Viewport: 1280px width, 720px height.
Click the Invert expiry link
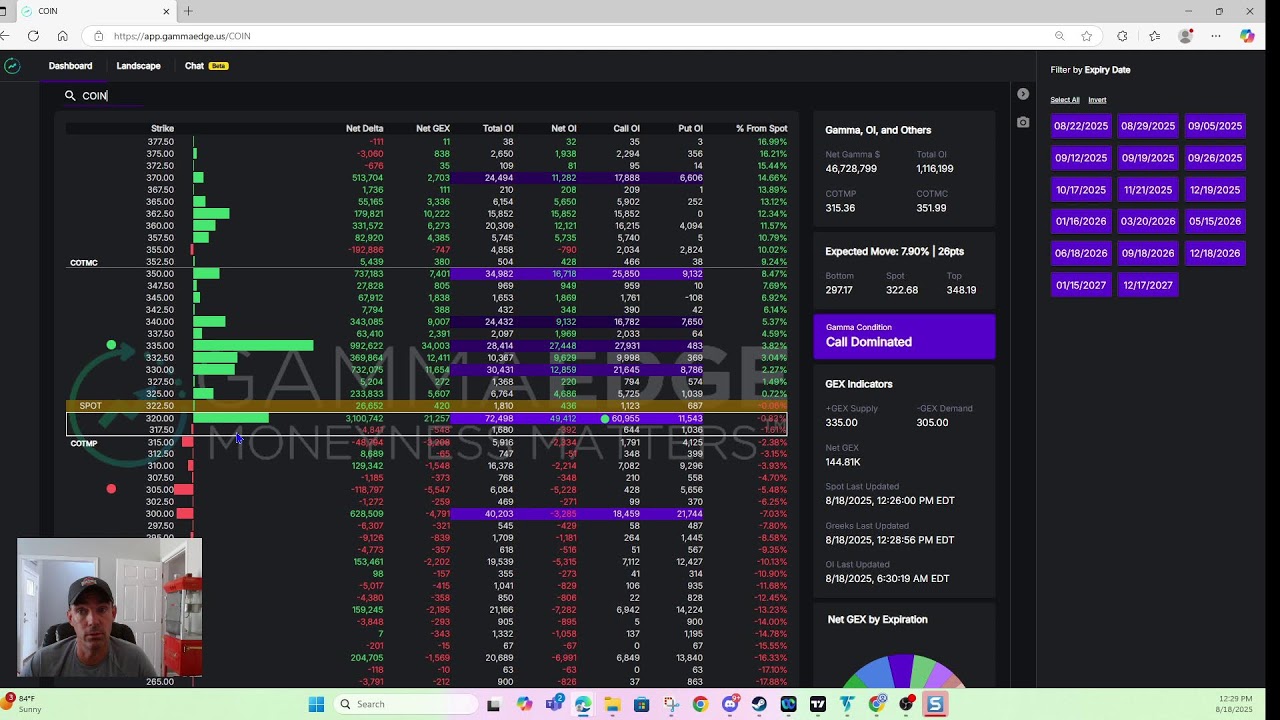tap(1097, 100)
